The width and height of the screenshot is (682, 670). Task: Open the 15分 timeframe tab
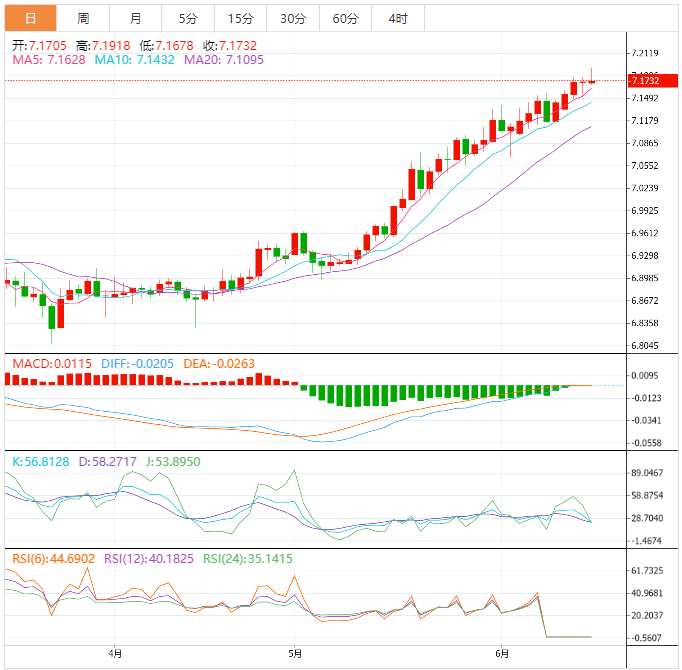coord(240,18)
